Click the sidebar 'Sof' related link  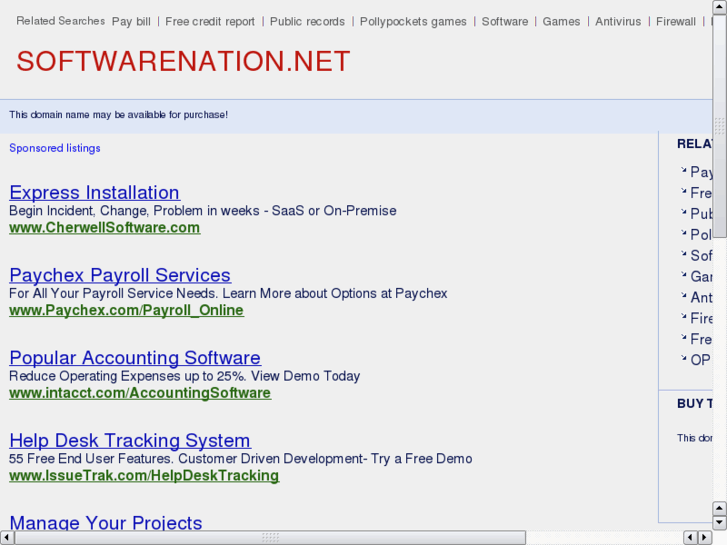(x=701, y=256)
